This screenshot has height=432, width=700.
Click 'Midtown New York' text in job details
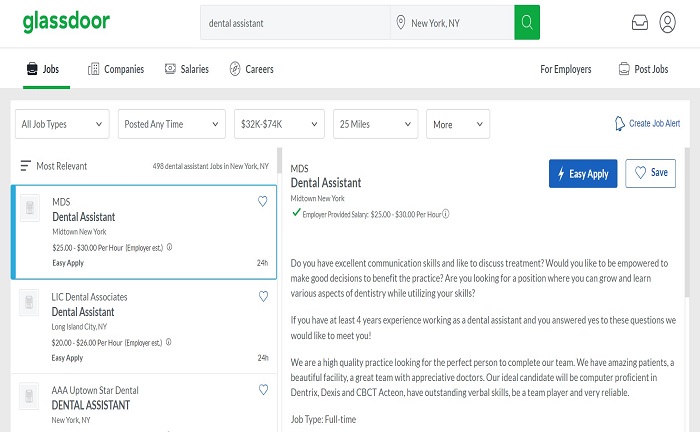click(317, 198)
